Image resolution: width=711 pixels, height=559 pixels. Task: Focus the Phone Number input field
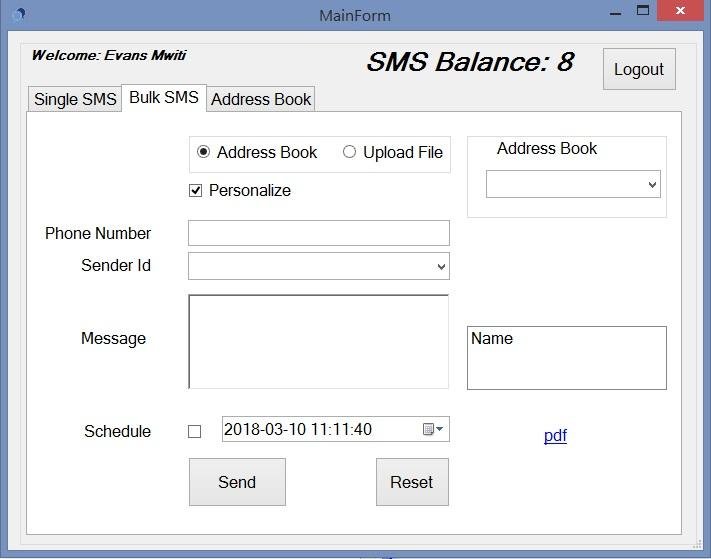[319, 233]
